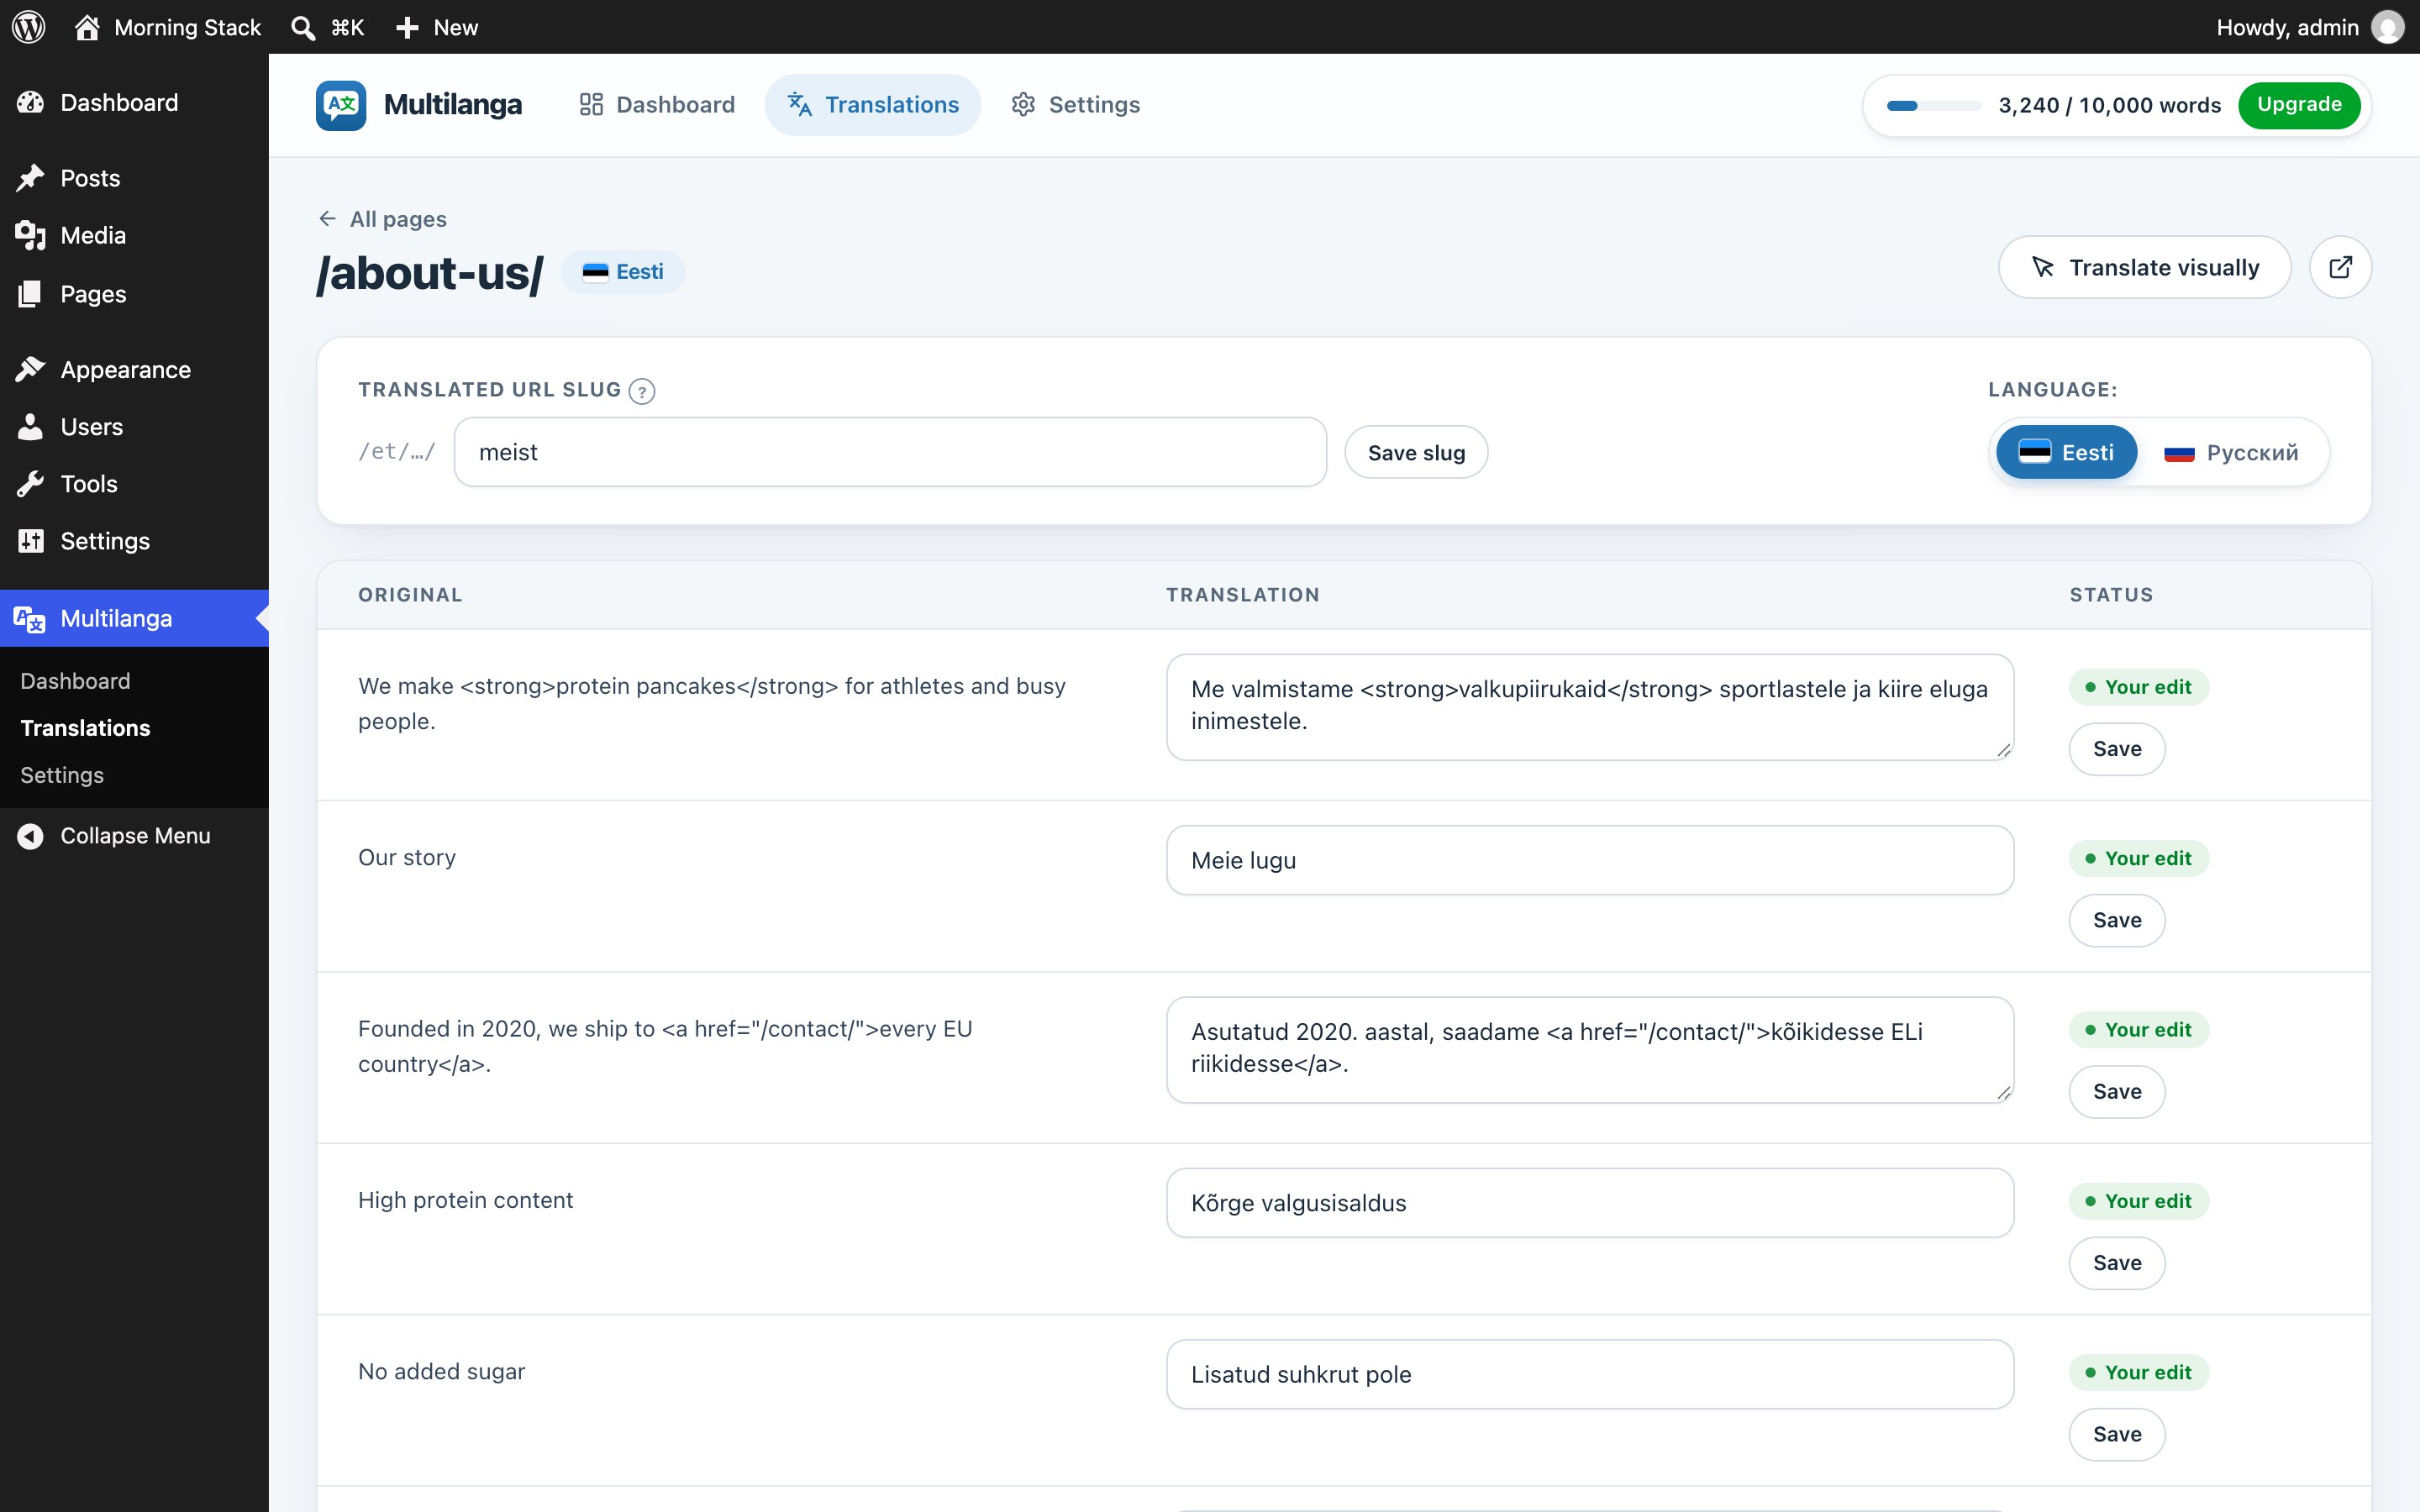Screen dimensions: 2420x1512
Task: Click the admin avatar icon
Action: click(x=2388, y=27)
